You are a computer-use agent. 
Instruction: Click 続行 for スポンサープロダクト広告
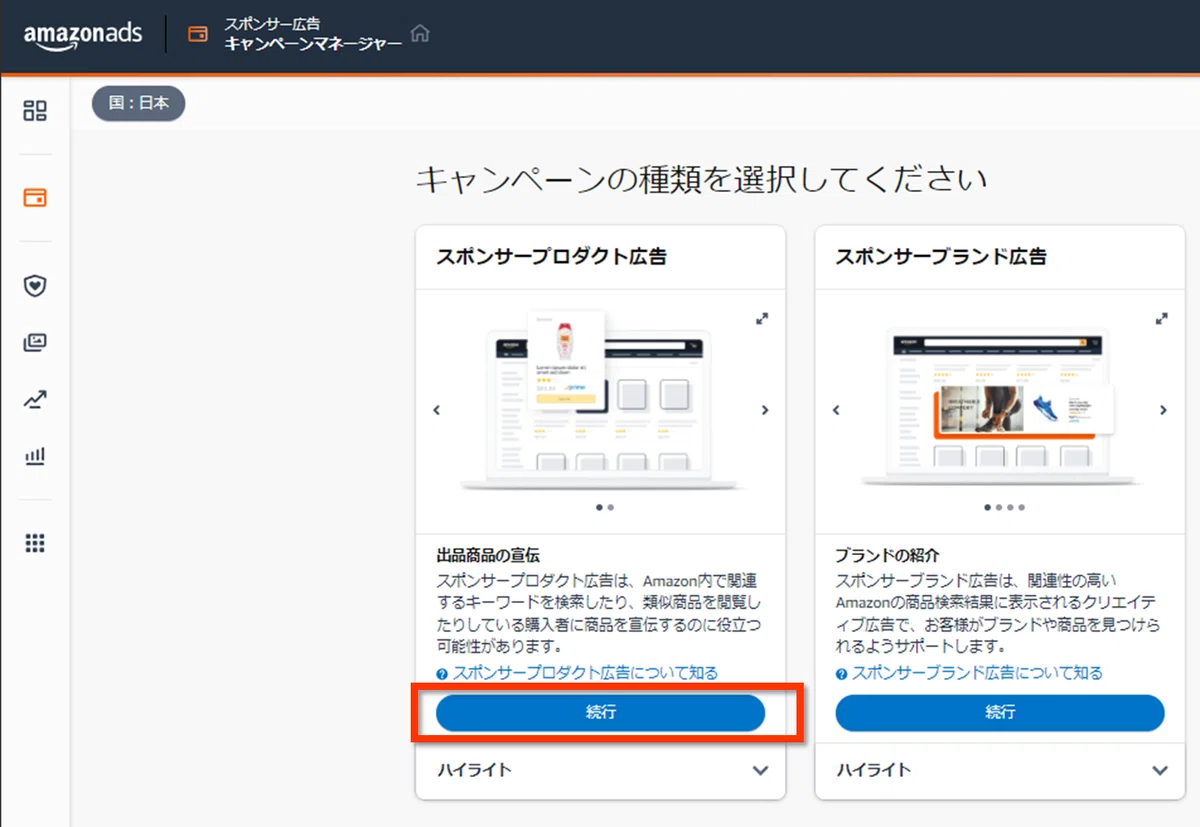click(x=600, y=713)
